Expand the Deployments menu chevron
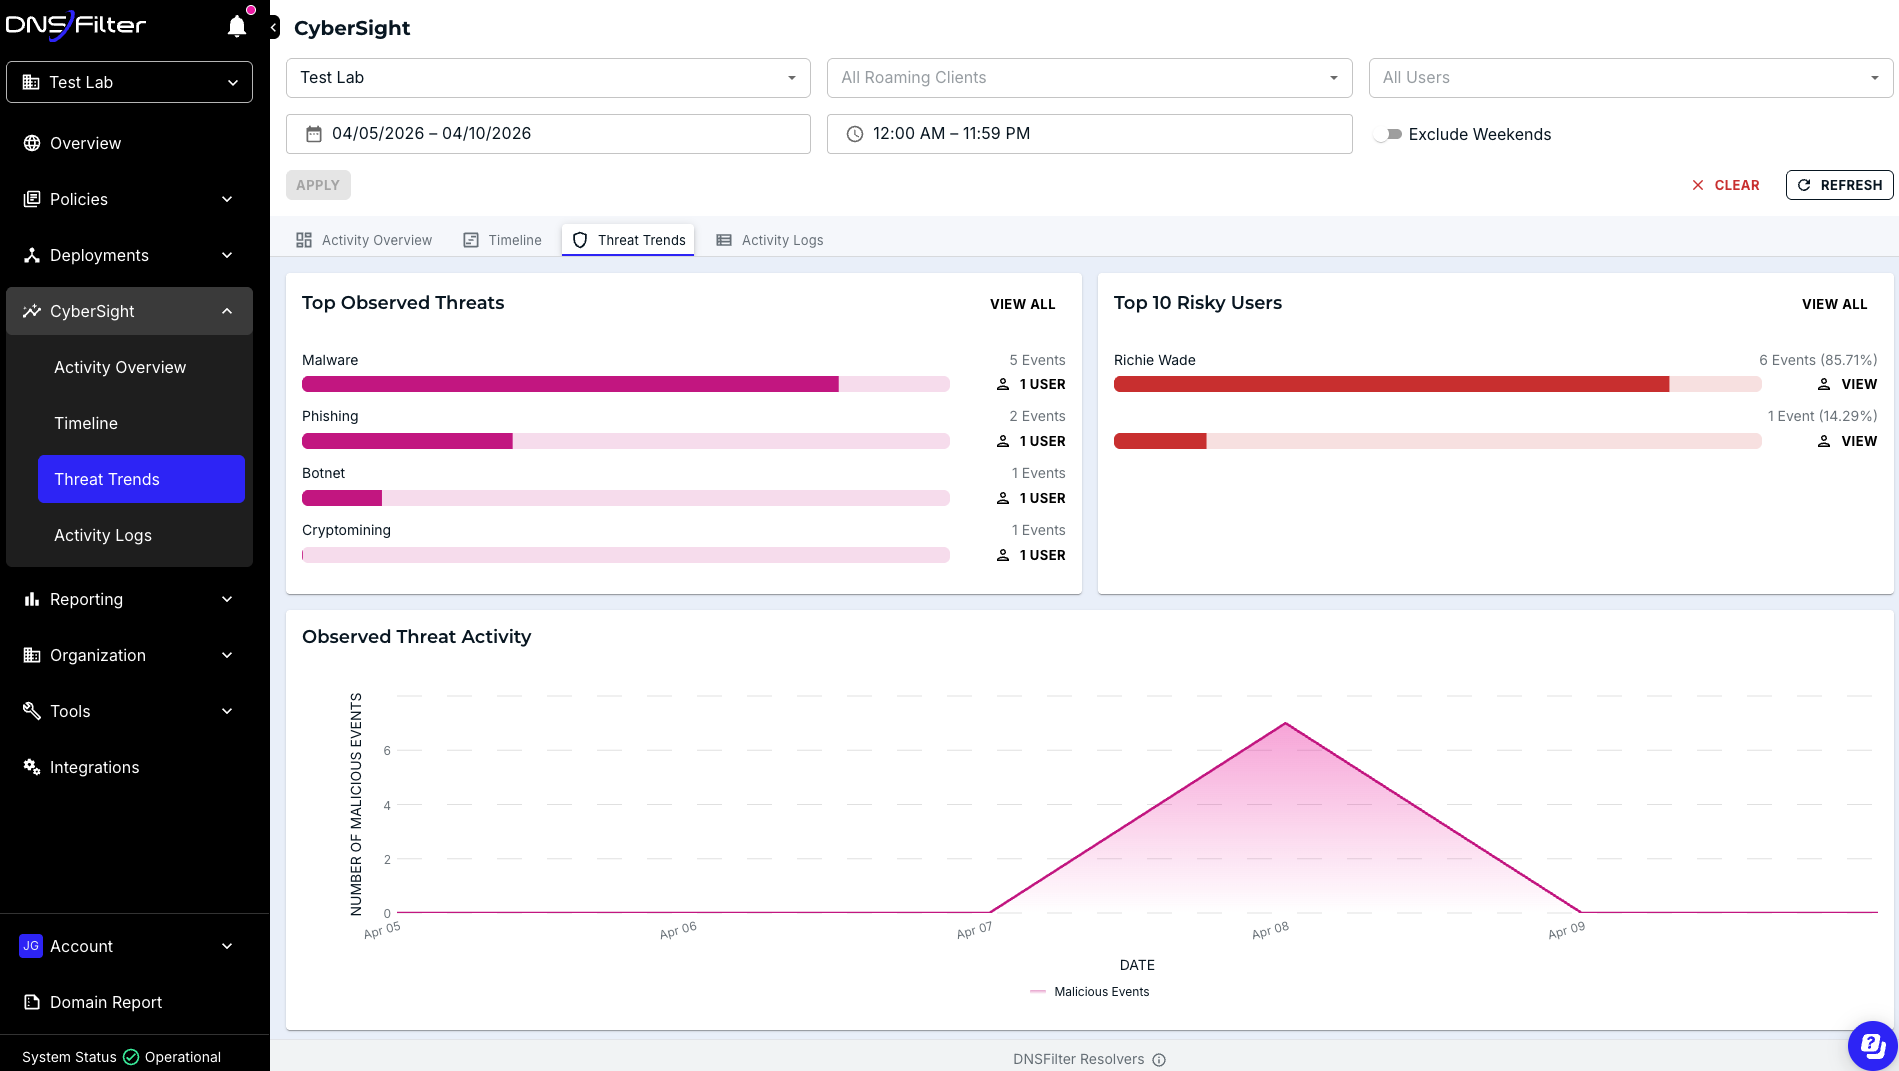 click(227, 255)
